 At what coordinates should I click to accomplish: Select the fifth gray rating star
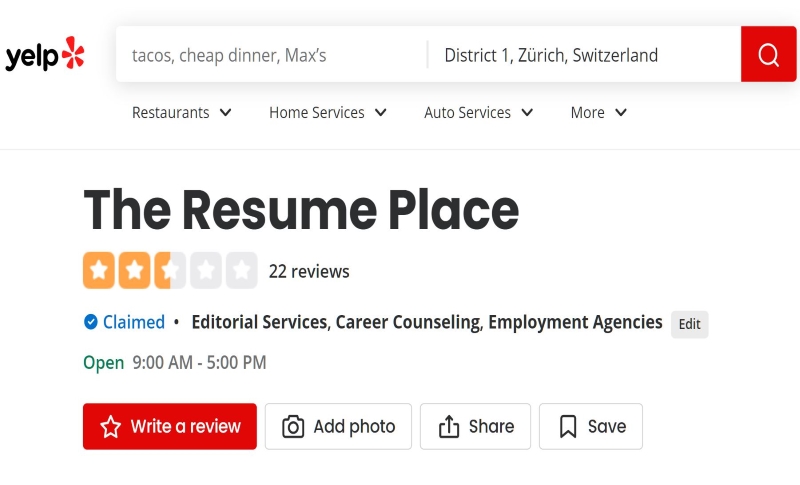pyautogui.click(x=242, y=270)
